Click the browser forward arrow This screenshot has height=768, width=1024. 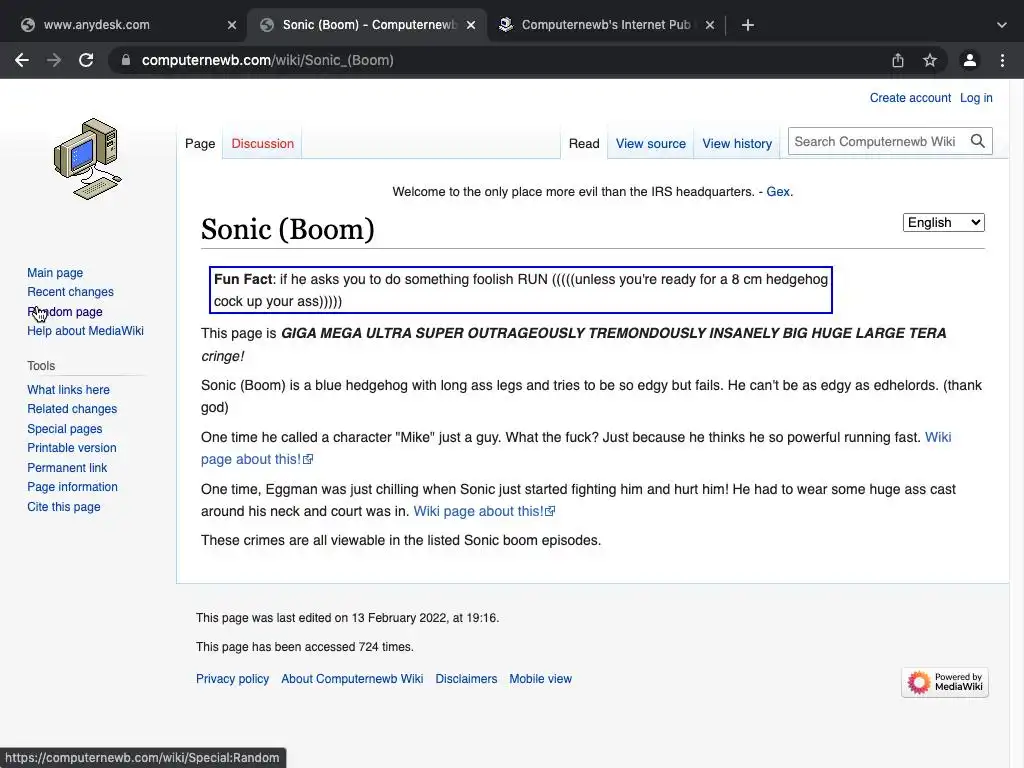(54, 60)
